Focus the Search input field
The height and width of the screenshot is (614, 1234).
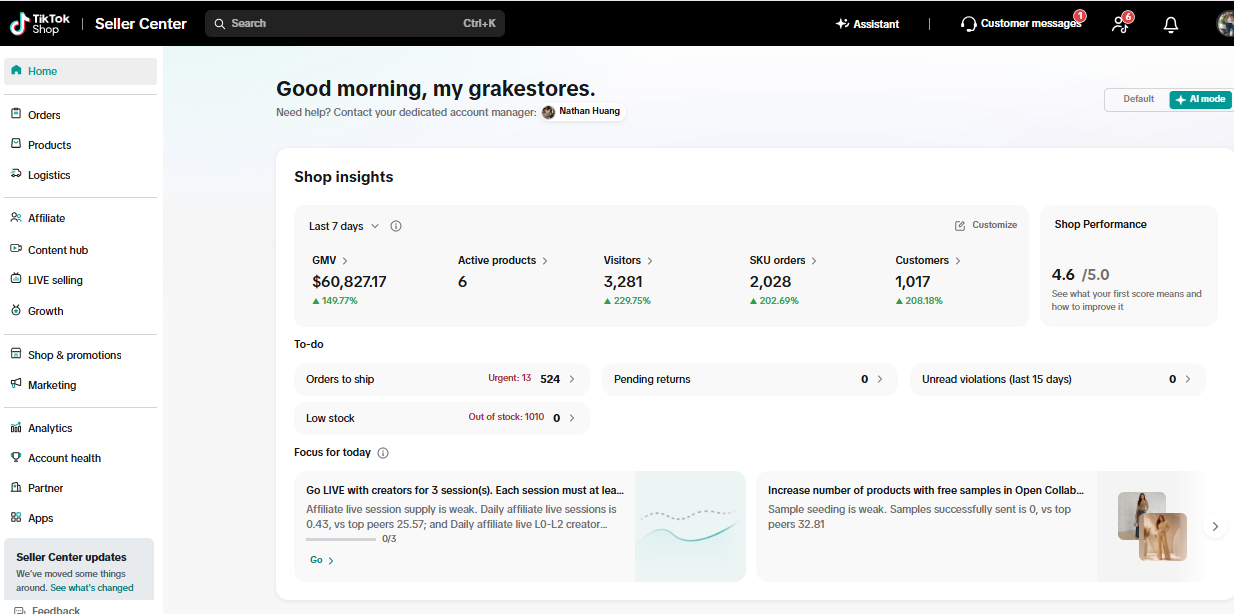coord(355,24)
